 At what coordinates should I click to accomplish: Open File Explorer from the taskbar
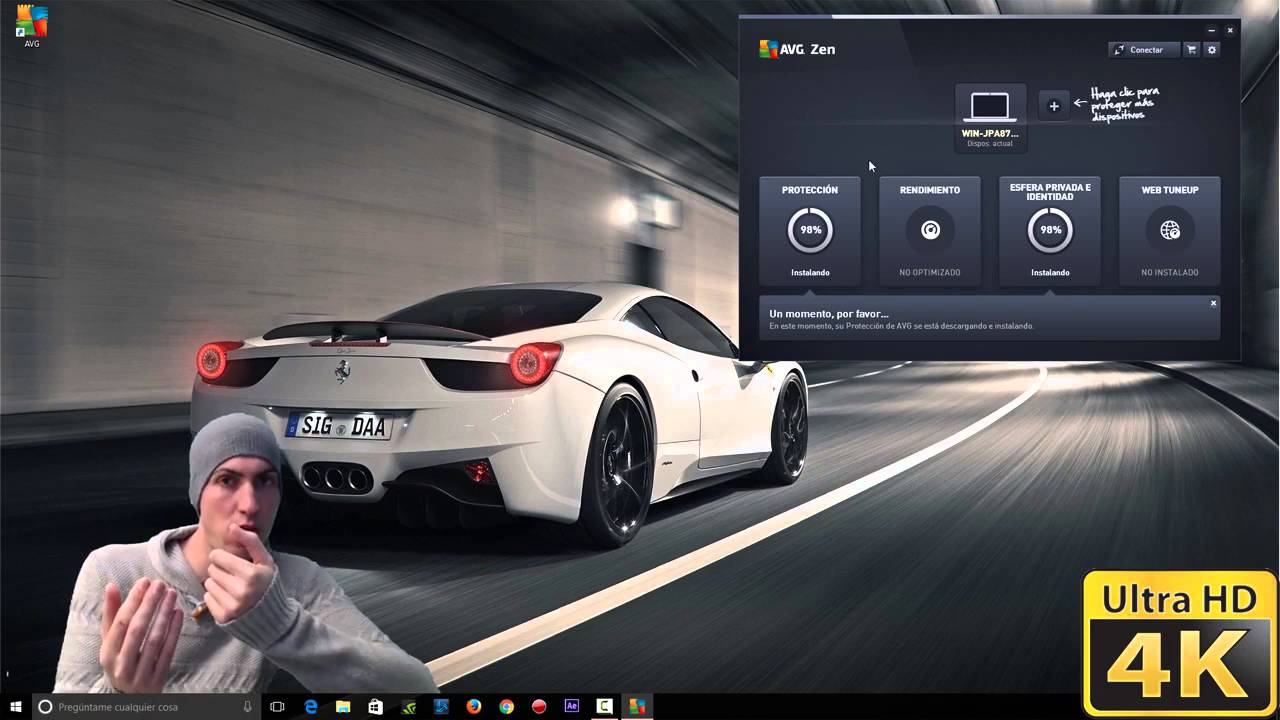coord(343,706)
